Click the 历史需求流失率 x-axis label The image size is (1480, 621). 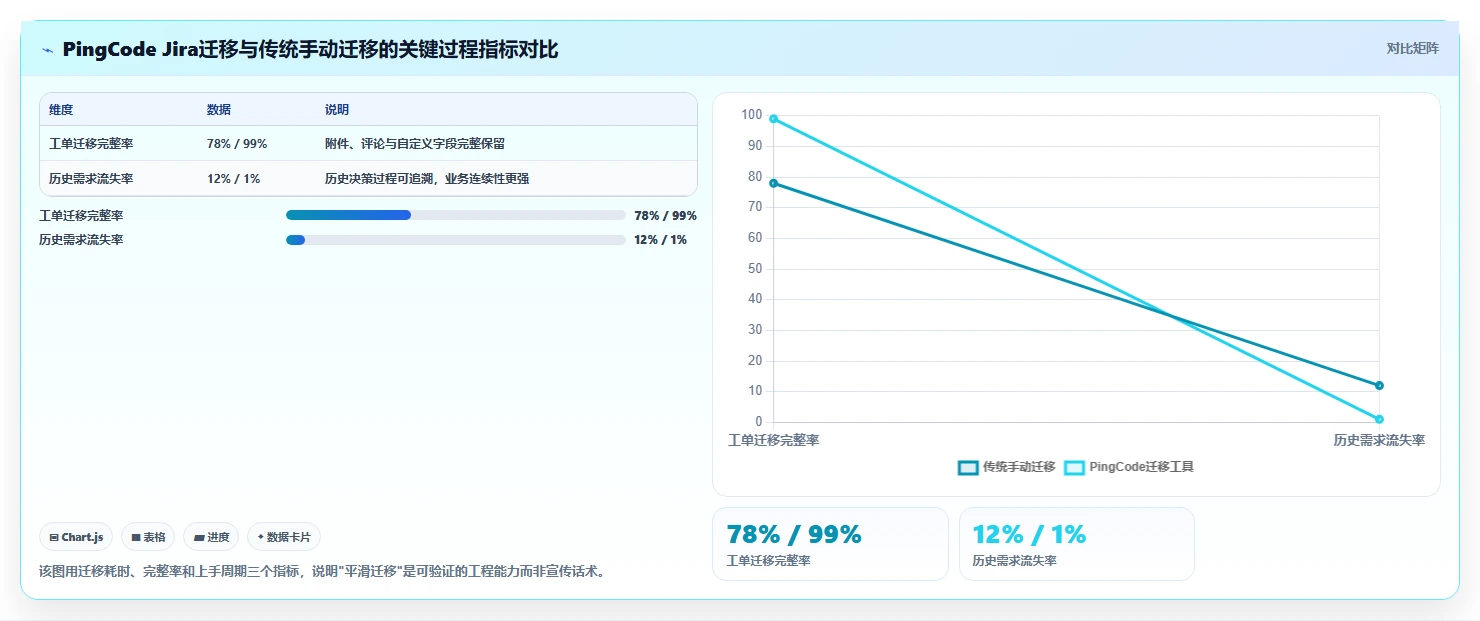coord(1379,440)
